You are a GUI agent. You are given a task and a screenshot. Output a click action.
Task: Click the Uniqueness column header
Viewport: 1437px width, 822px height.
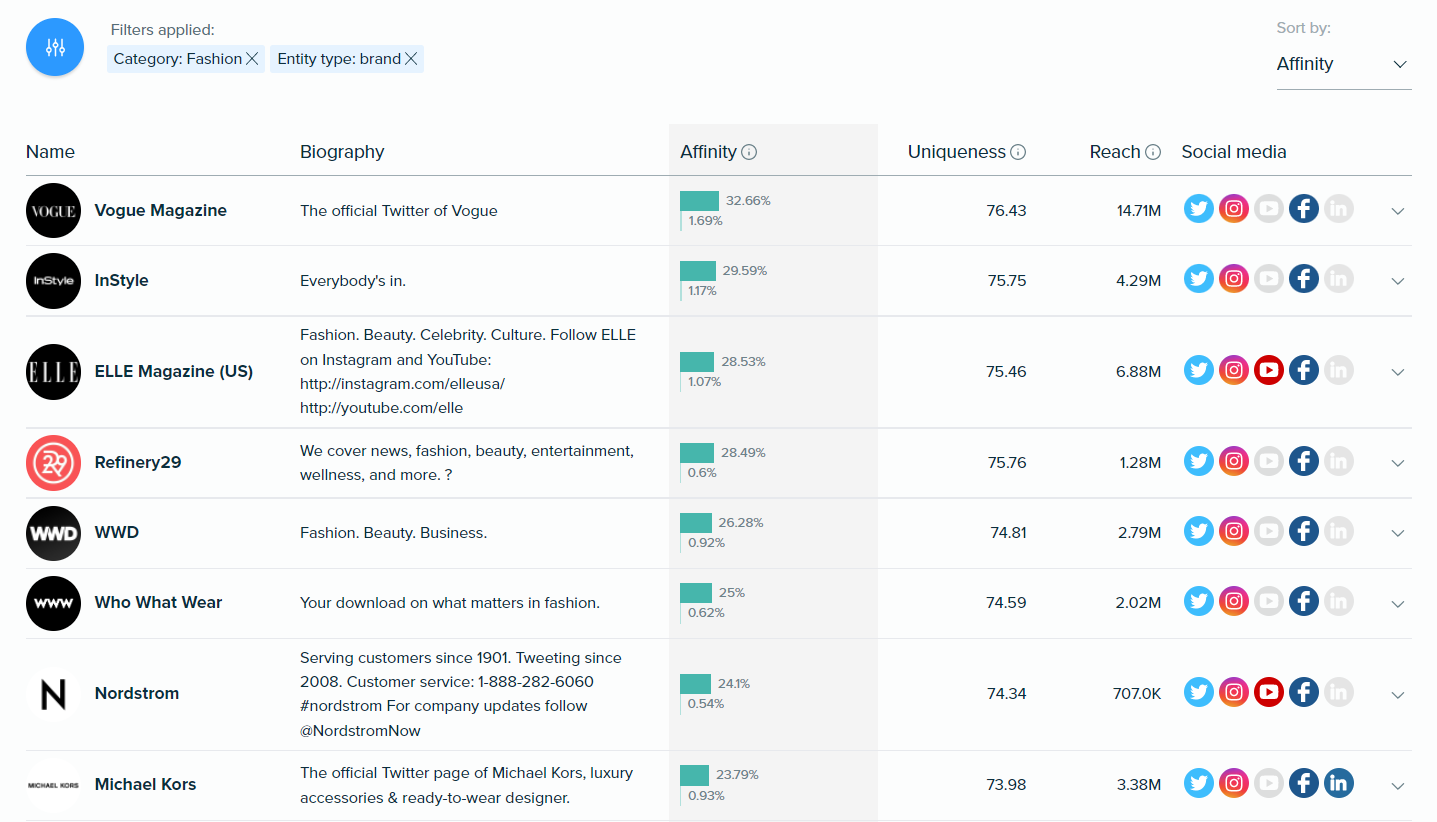click(x=956, y=152)
